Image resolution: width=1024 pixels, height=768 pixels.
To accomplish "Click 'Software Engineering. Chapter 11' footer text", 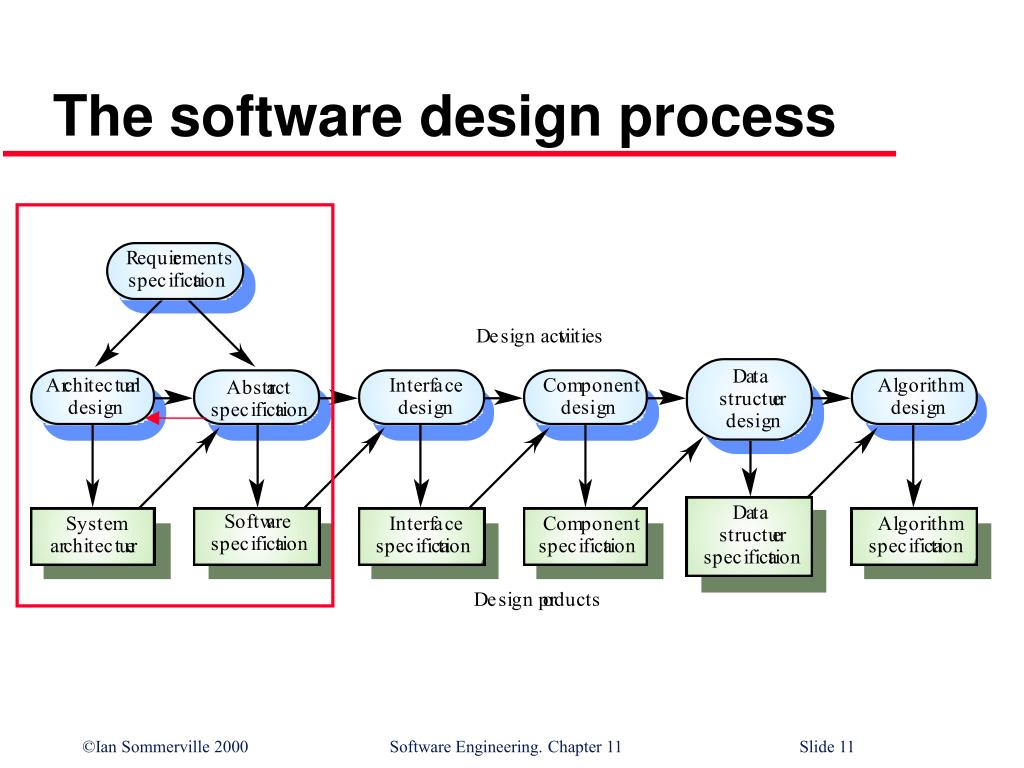I will (505, 746).
